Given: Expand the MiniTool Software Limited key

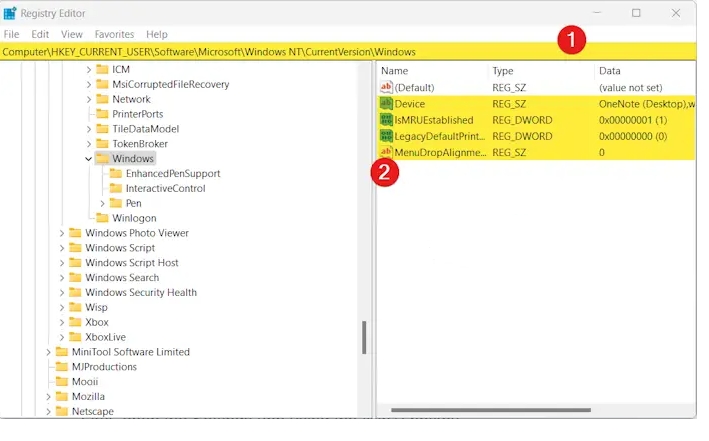Looking at the screenshot, I should 48,352.
